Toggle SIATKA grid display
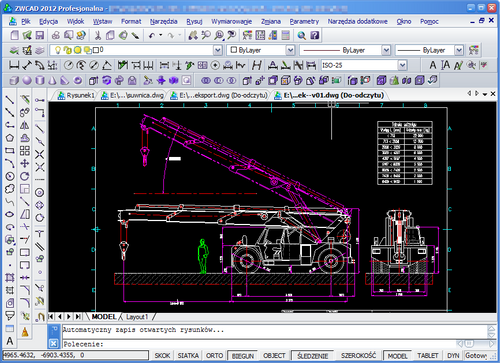The image size is (500, 363). [x=188, y=356]
